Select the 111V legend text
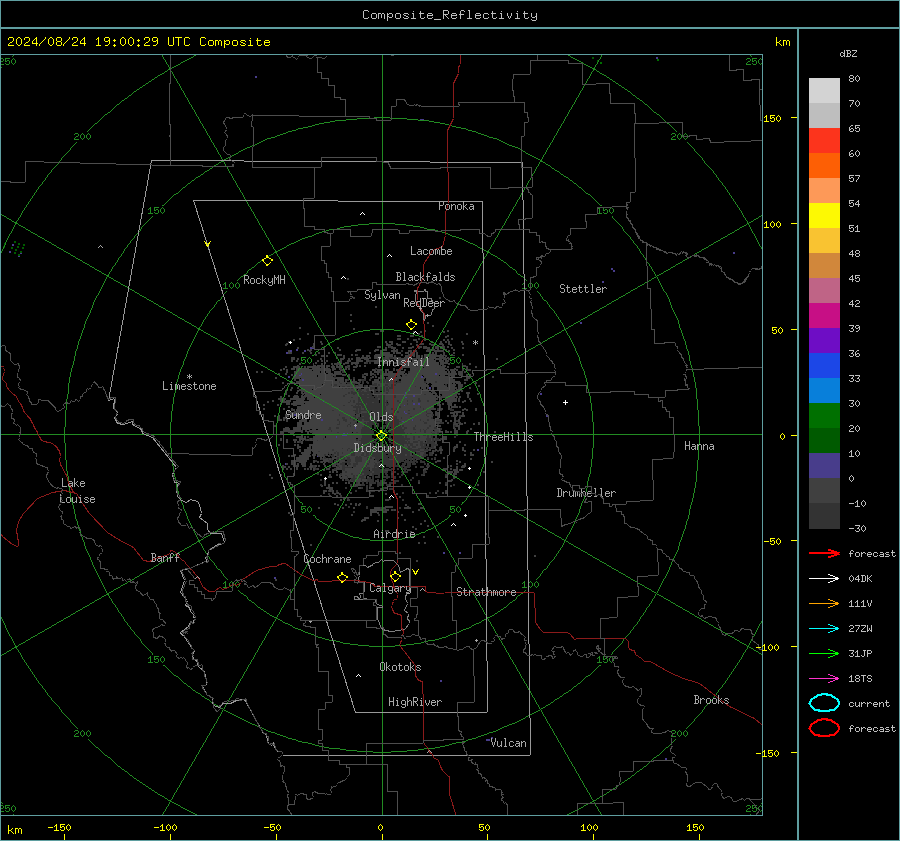Viewport: 900px width, 841px height. tap(860, 603)
